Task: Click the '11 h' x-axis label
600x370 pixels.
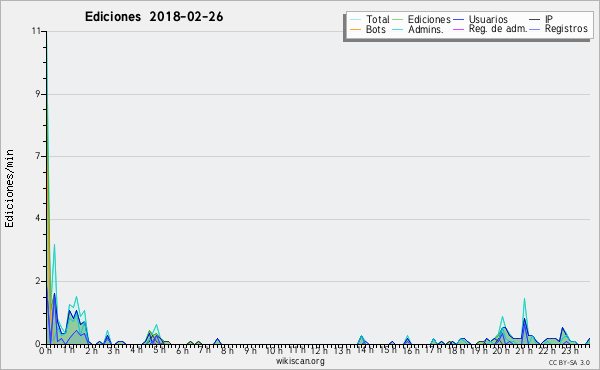Action: click(297, 350)
